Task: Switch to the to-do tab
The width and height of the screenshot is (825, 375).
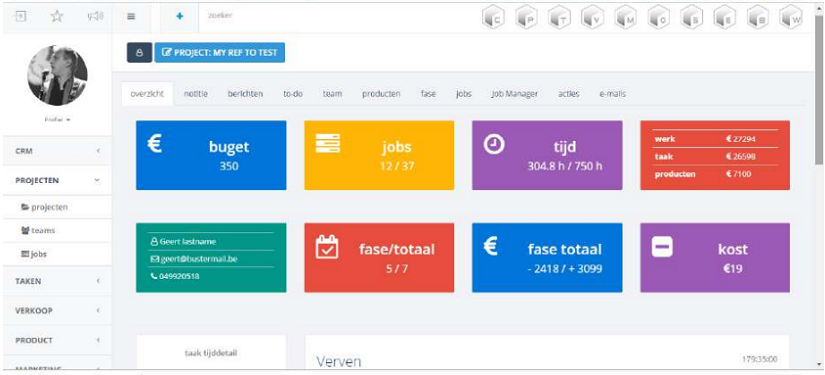Action: pyautogui.click(x=293, y=94)
